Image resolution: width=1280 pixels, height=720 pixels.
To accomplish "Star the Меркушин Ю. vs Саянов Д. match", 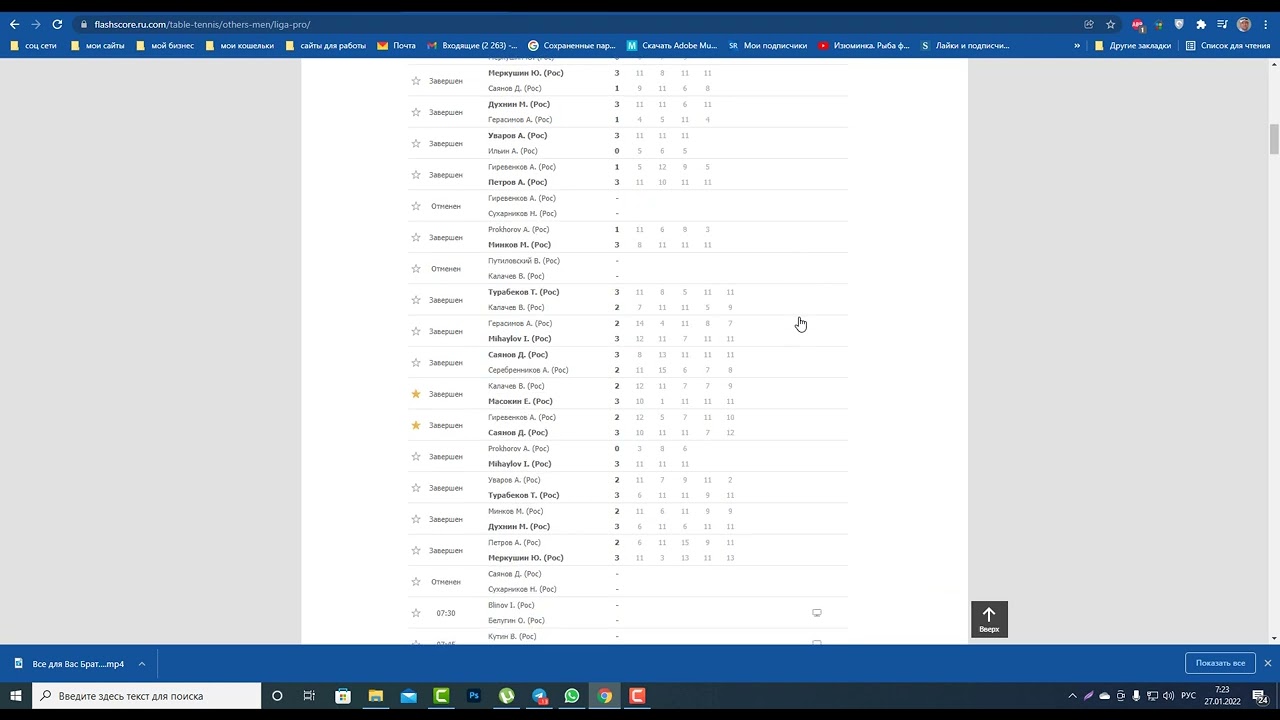I will point(416,81).
